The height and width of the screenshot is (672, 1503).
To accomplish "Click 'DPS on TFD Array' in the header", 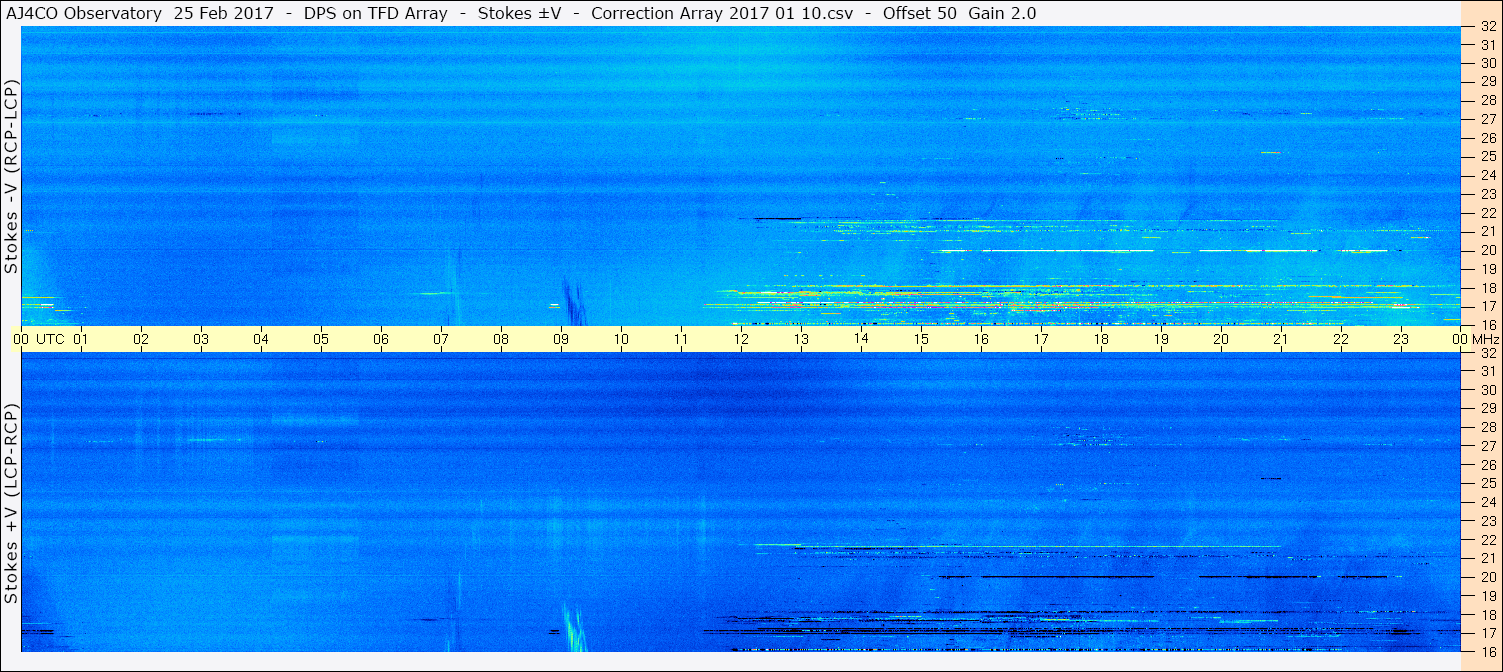I will pos(375,13).
